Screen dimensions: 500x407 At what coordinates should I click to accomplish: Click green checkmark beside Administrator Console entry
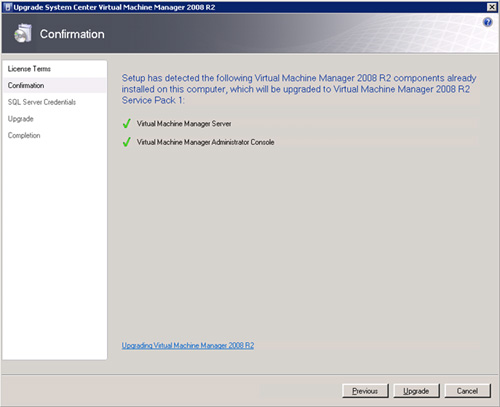tap(126, 142)
